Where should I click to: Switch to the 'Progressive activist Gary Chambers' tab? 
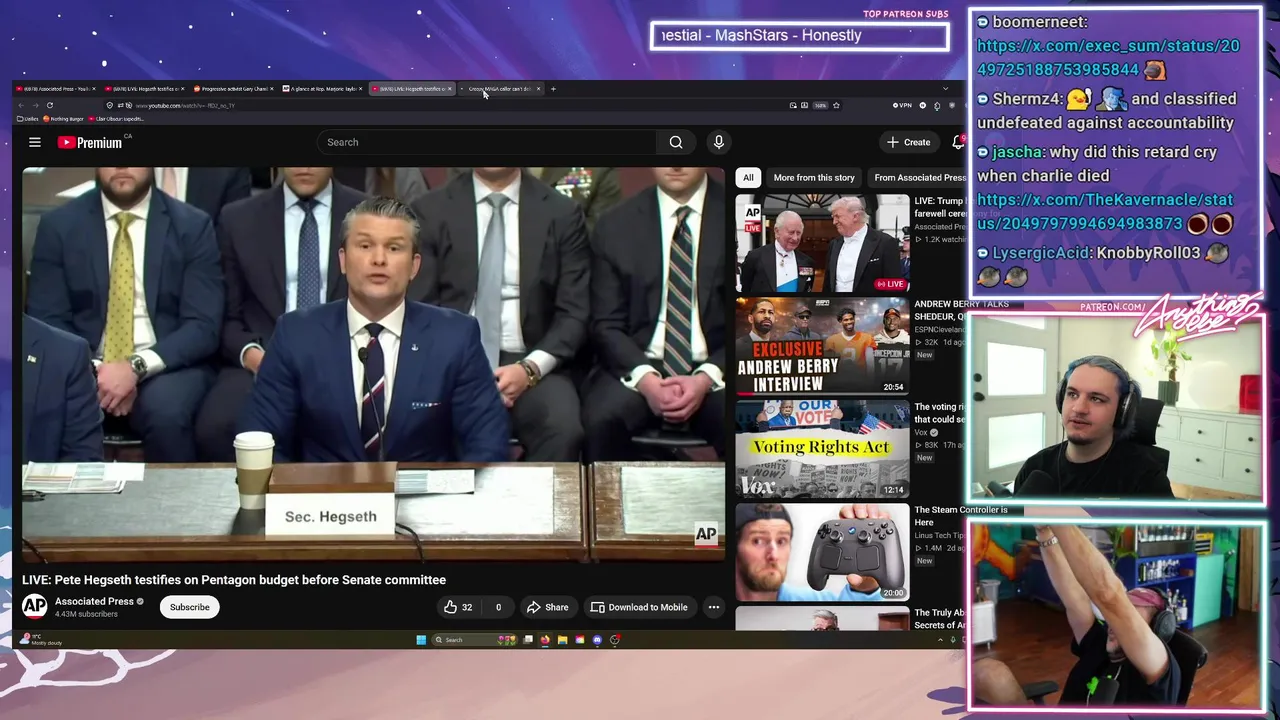pos(233,89)
